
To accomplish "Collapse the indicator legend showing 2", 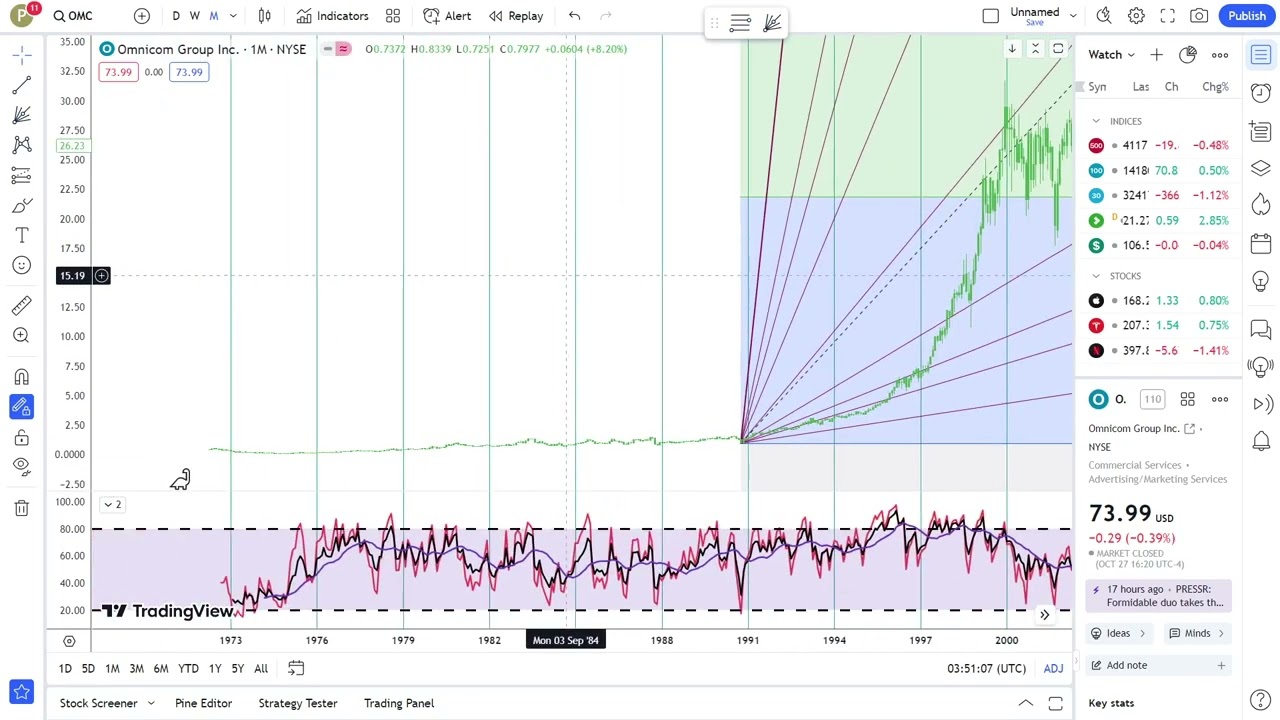I will tap(112, 505).
